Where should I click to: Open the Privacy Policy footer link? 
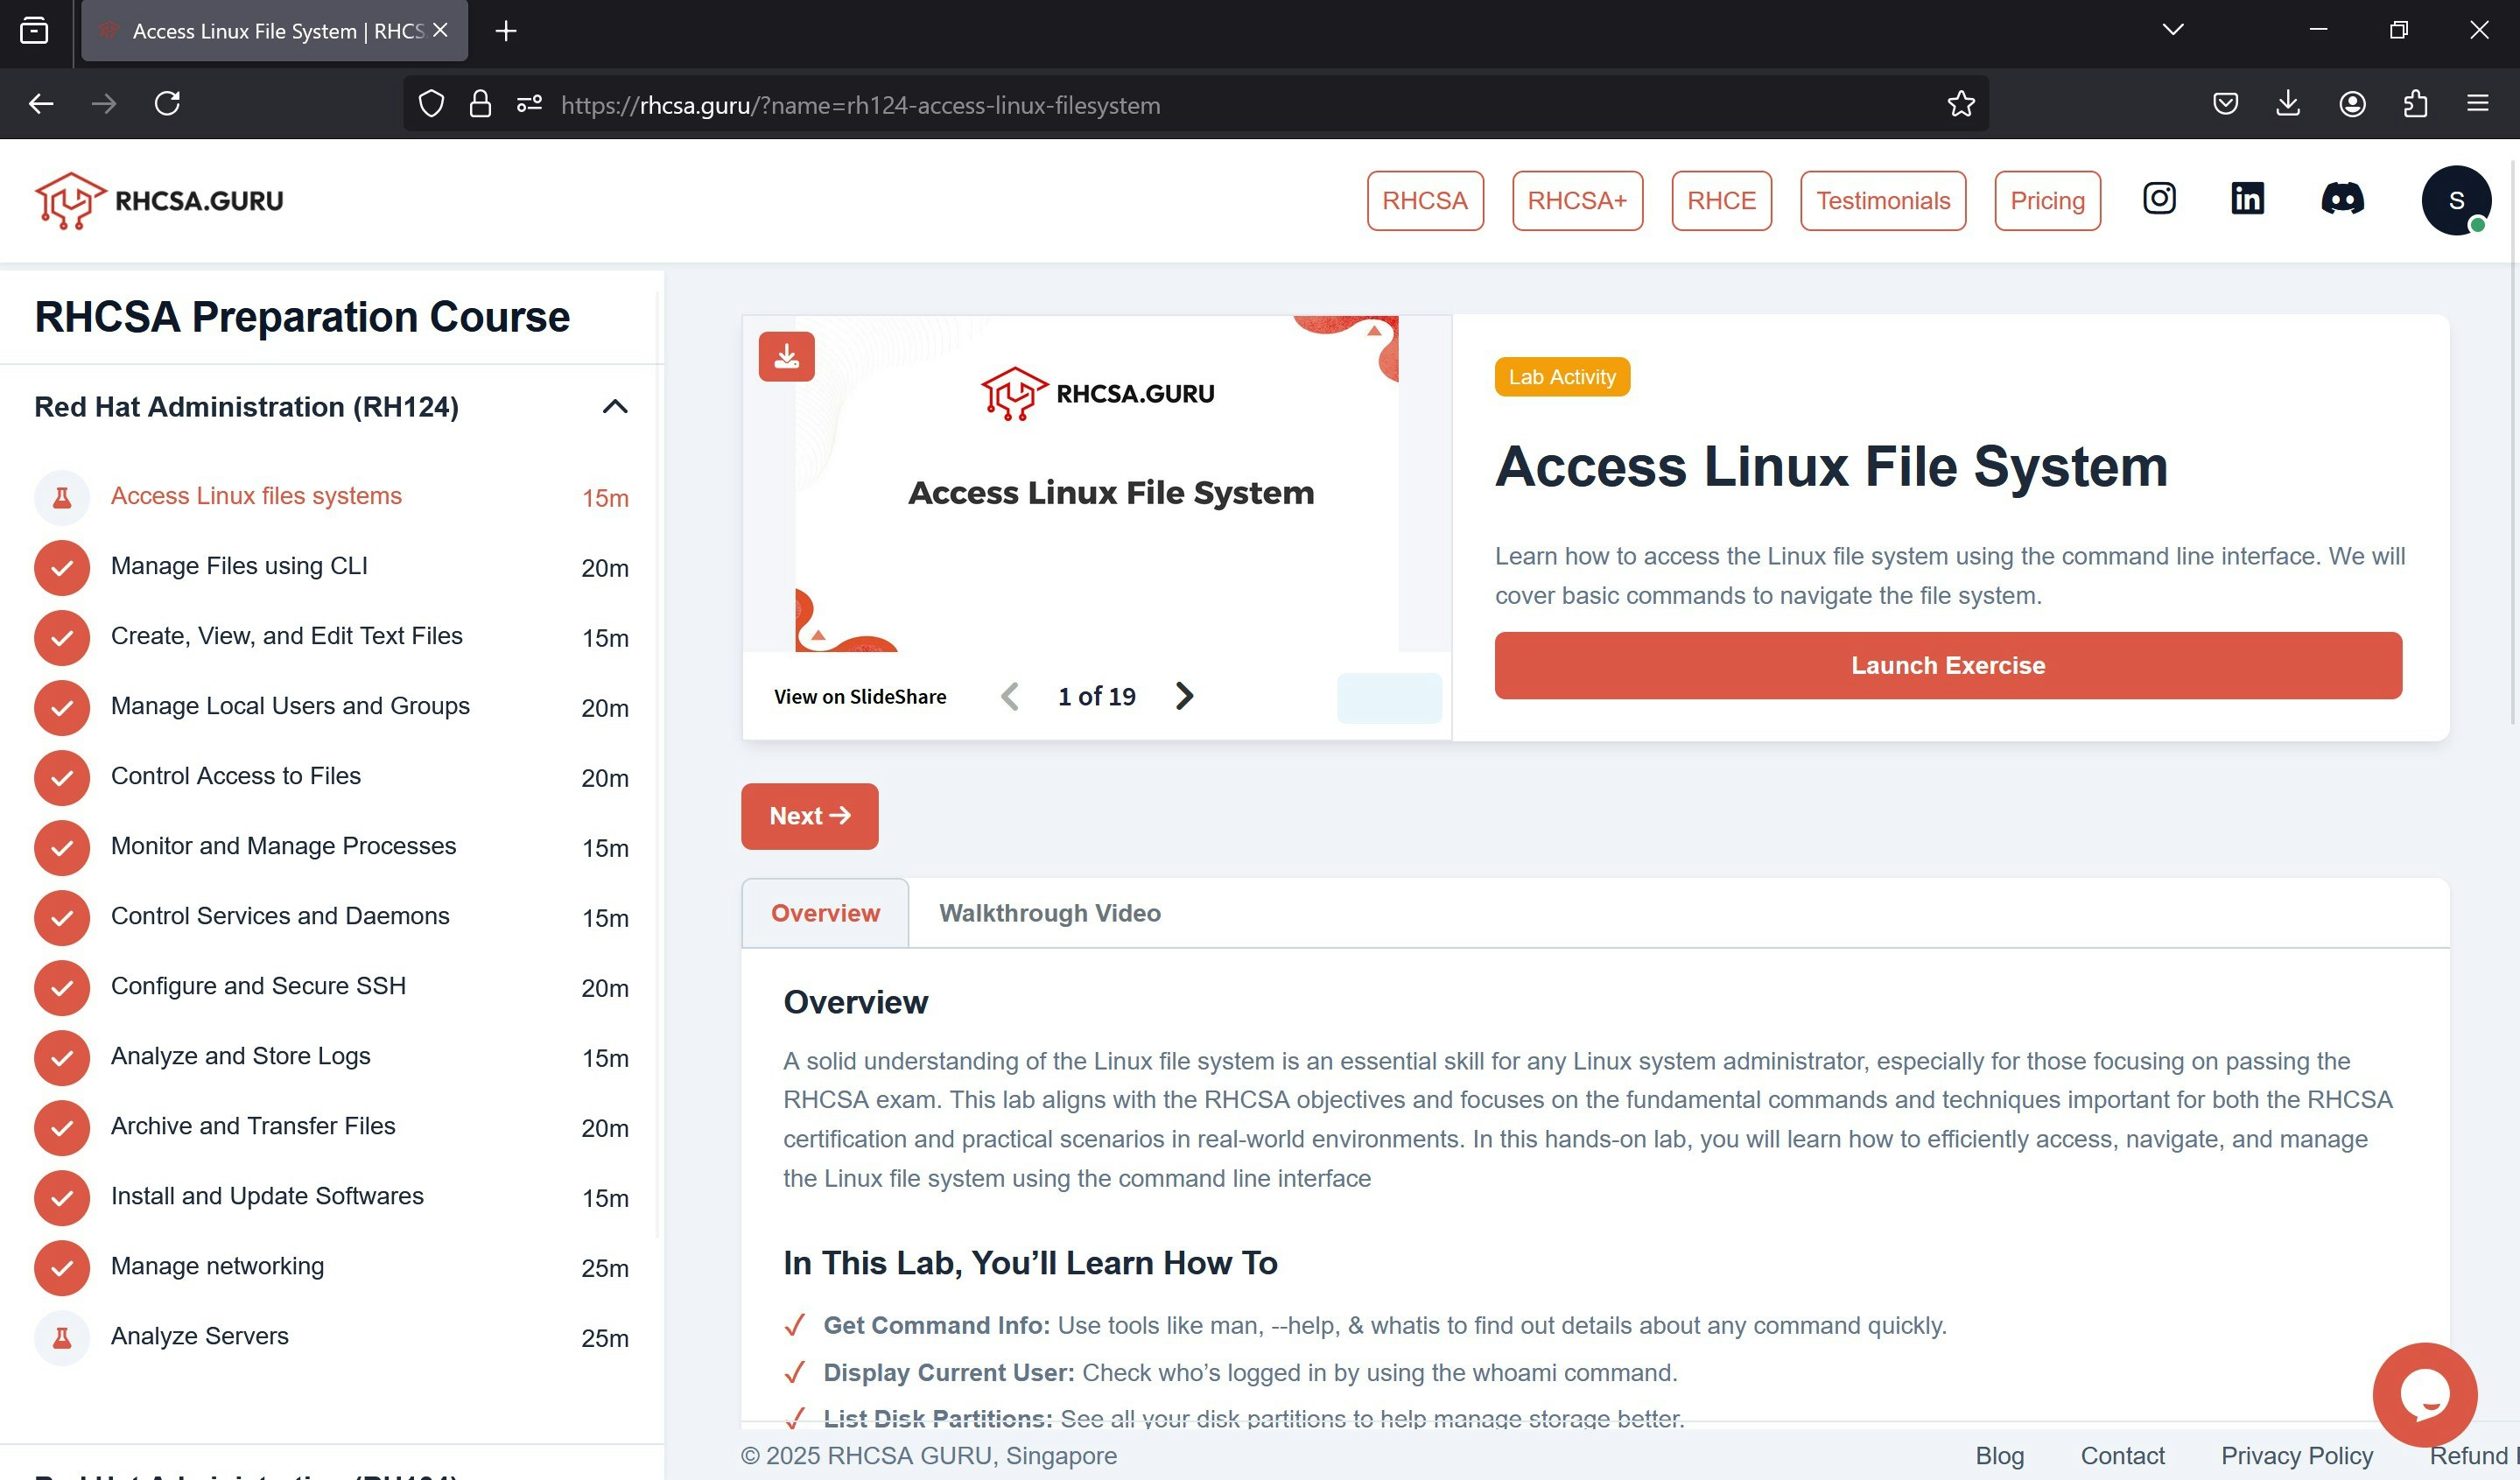pos(2297,1455)
